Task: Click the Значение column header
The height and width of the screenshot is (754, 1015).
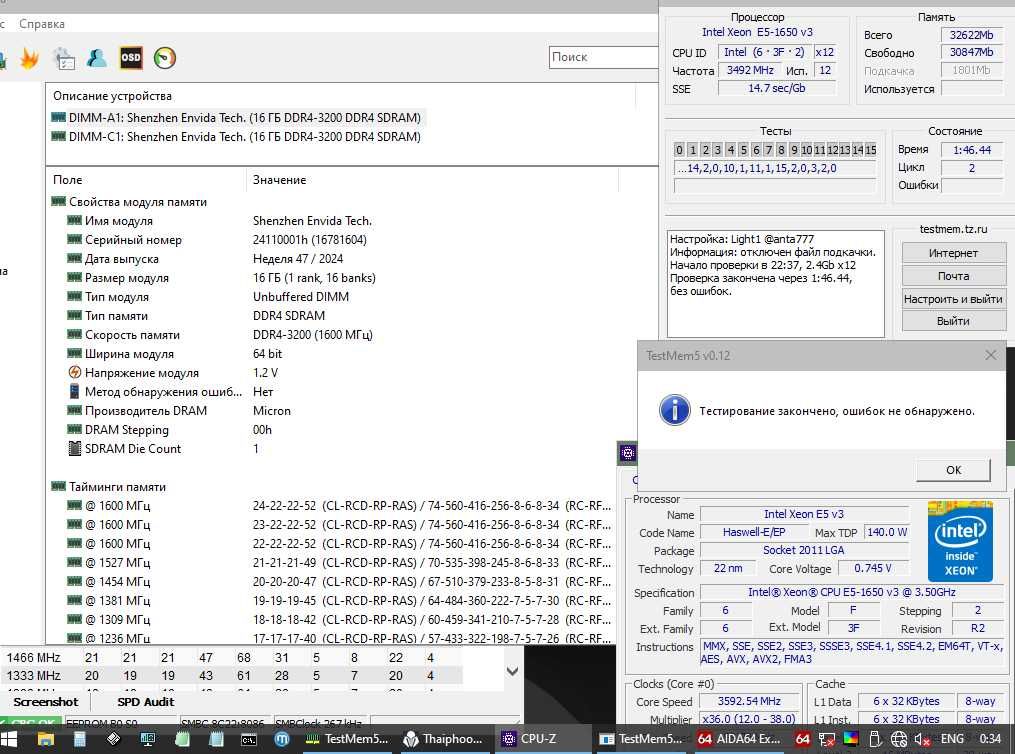Action: point(280,180)
